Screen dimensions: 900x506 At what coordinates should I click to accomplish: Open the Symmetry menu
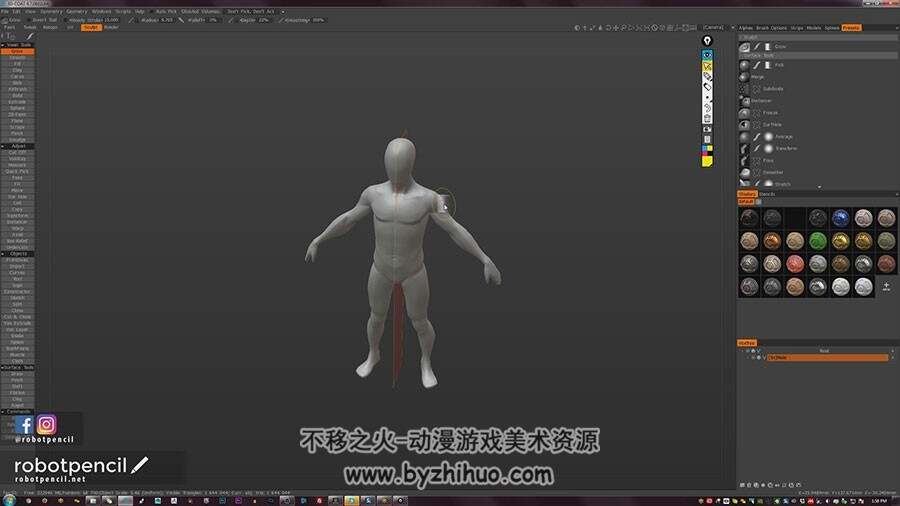point(51,11)
